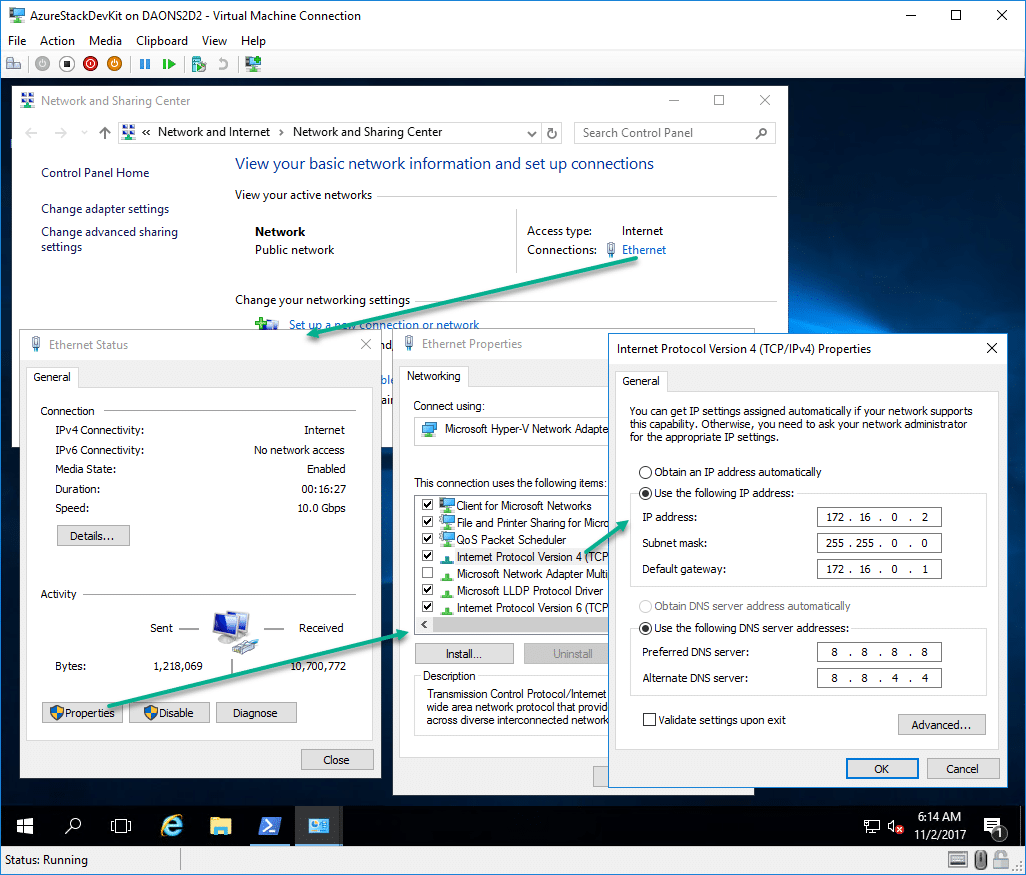Click the back arrow in Network and Sharing Center

(31, 133)
